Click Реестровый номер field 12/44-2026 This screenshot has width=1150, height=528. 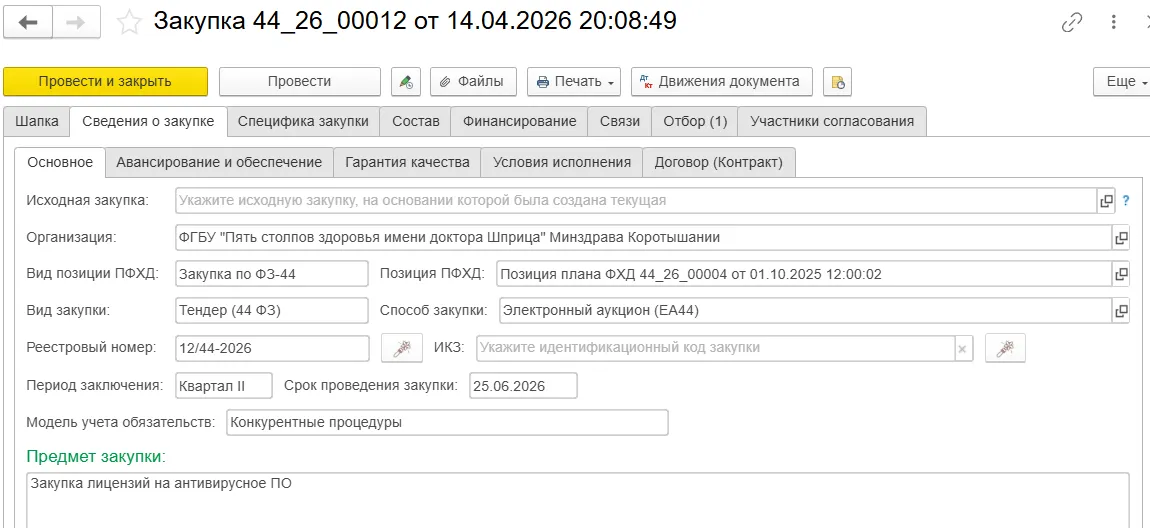tap(273, 348)
